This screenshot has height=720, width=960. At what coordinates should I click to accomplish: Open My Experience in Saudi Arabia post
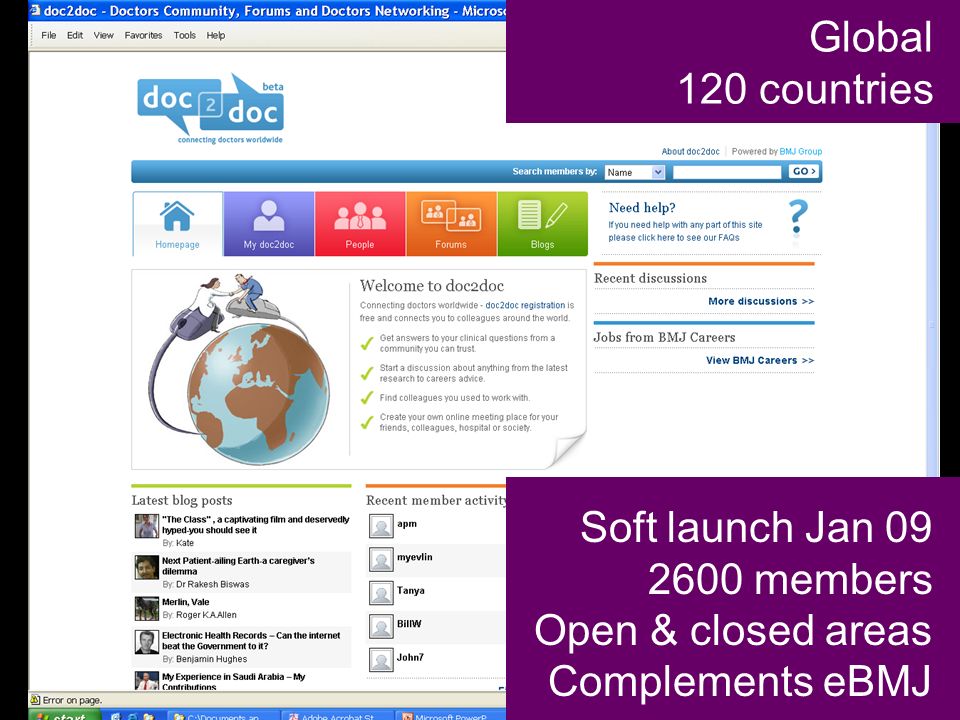coord(233,681)
